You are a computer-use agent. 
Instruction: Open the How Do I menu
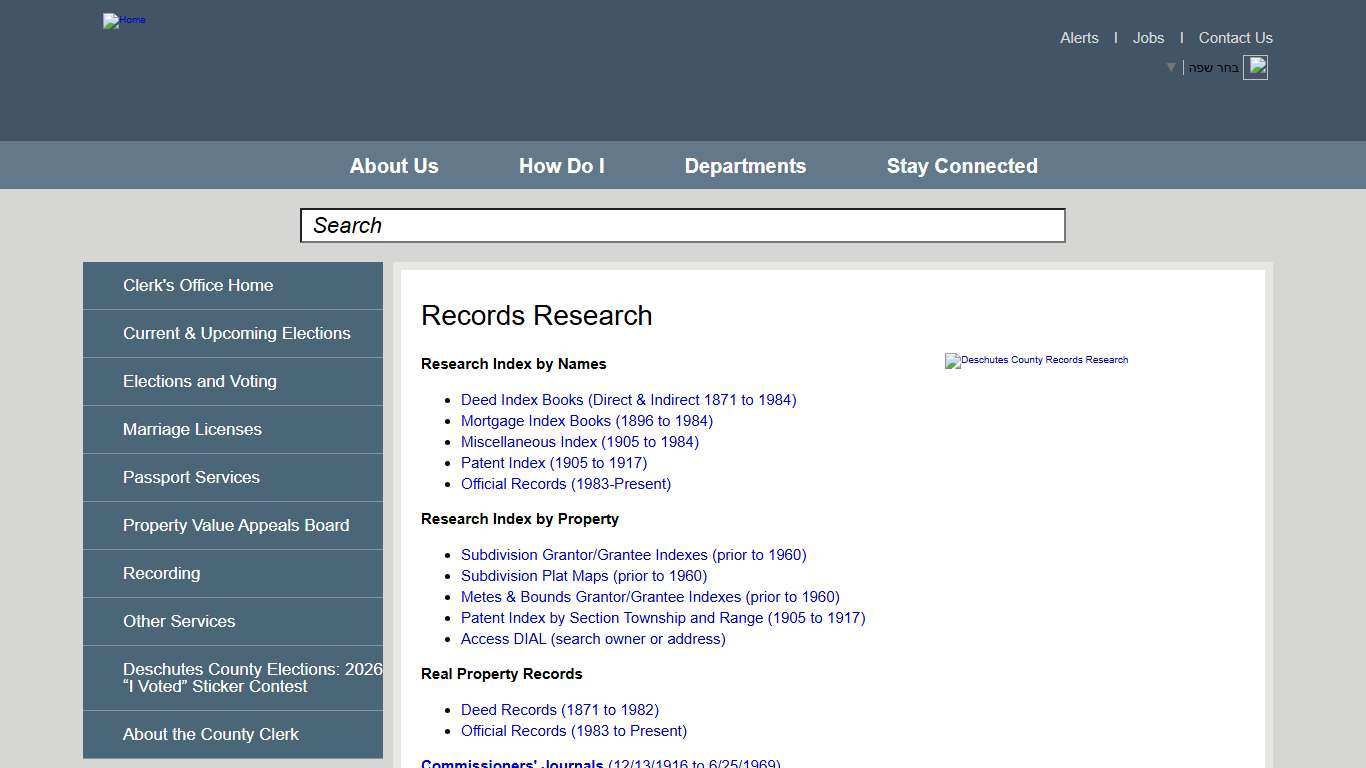561,165
